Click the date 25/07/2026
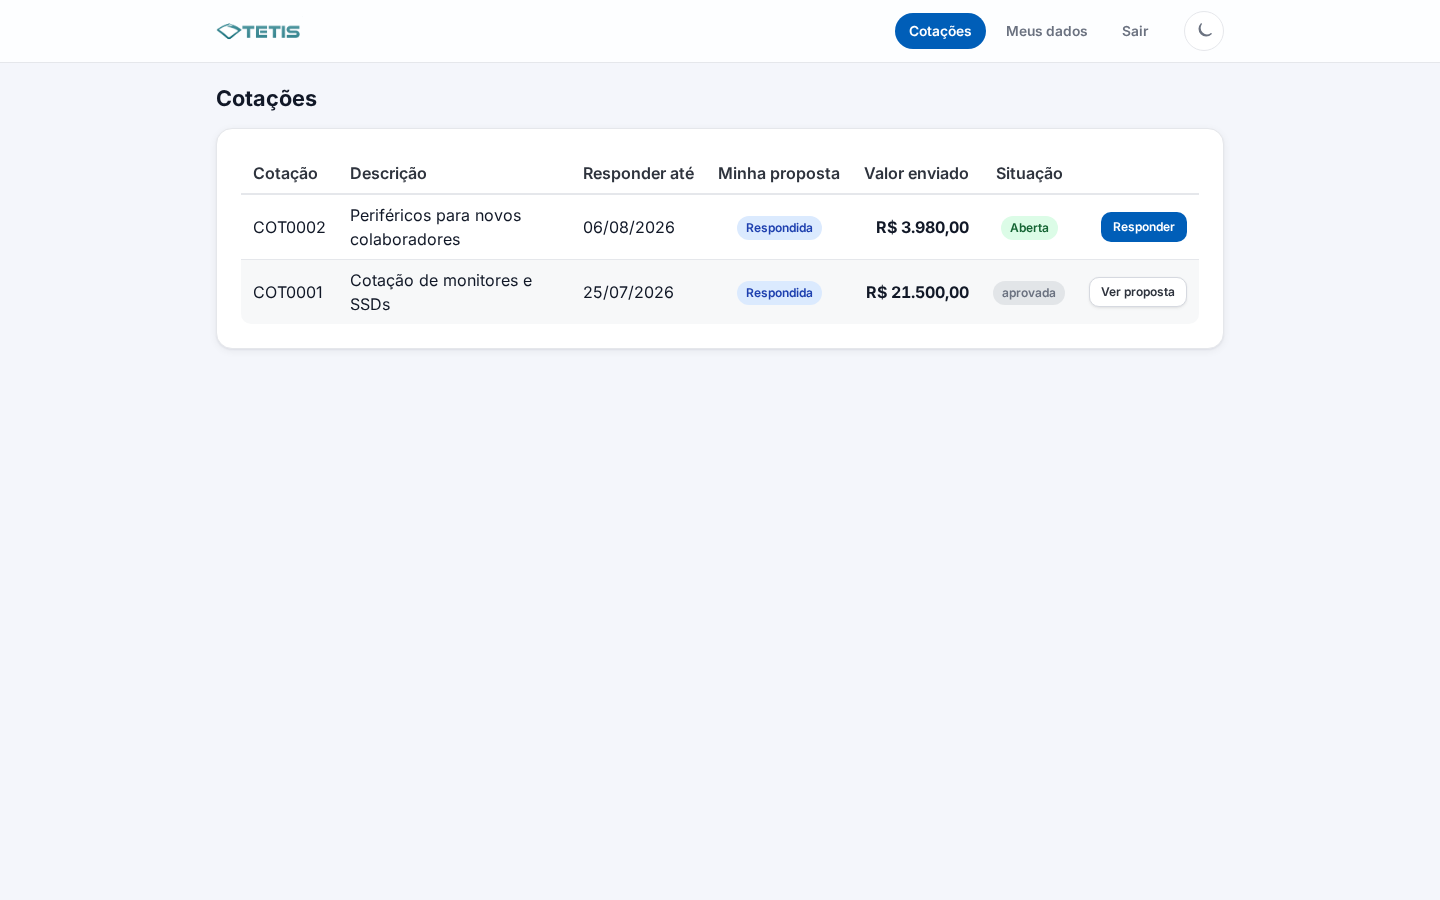Screen dimensions: 1440x900 click(628, 292)
